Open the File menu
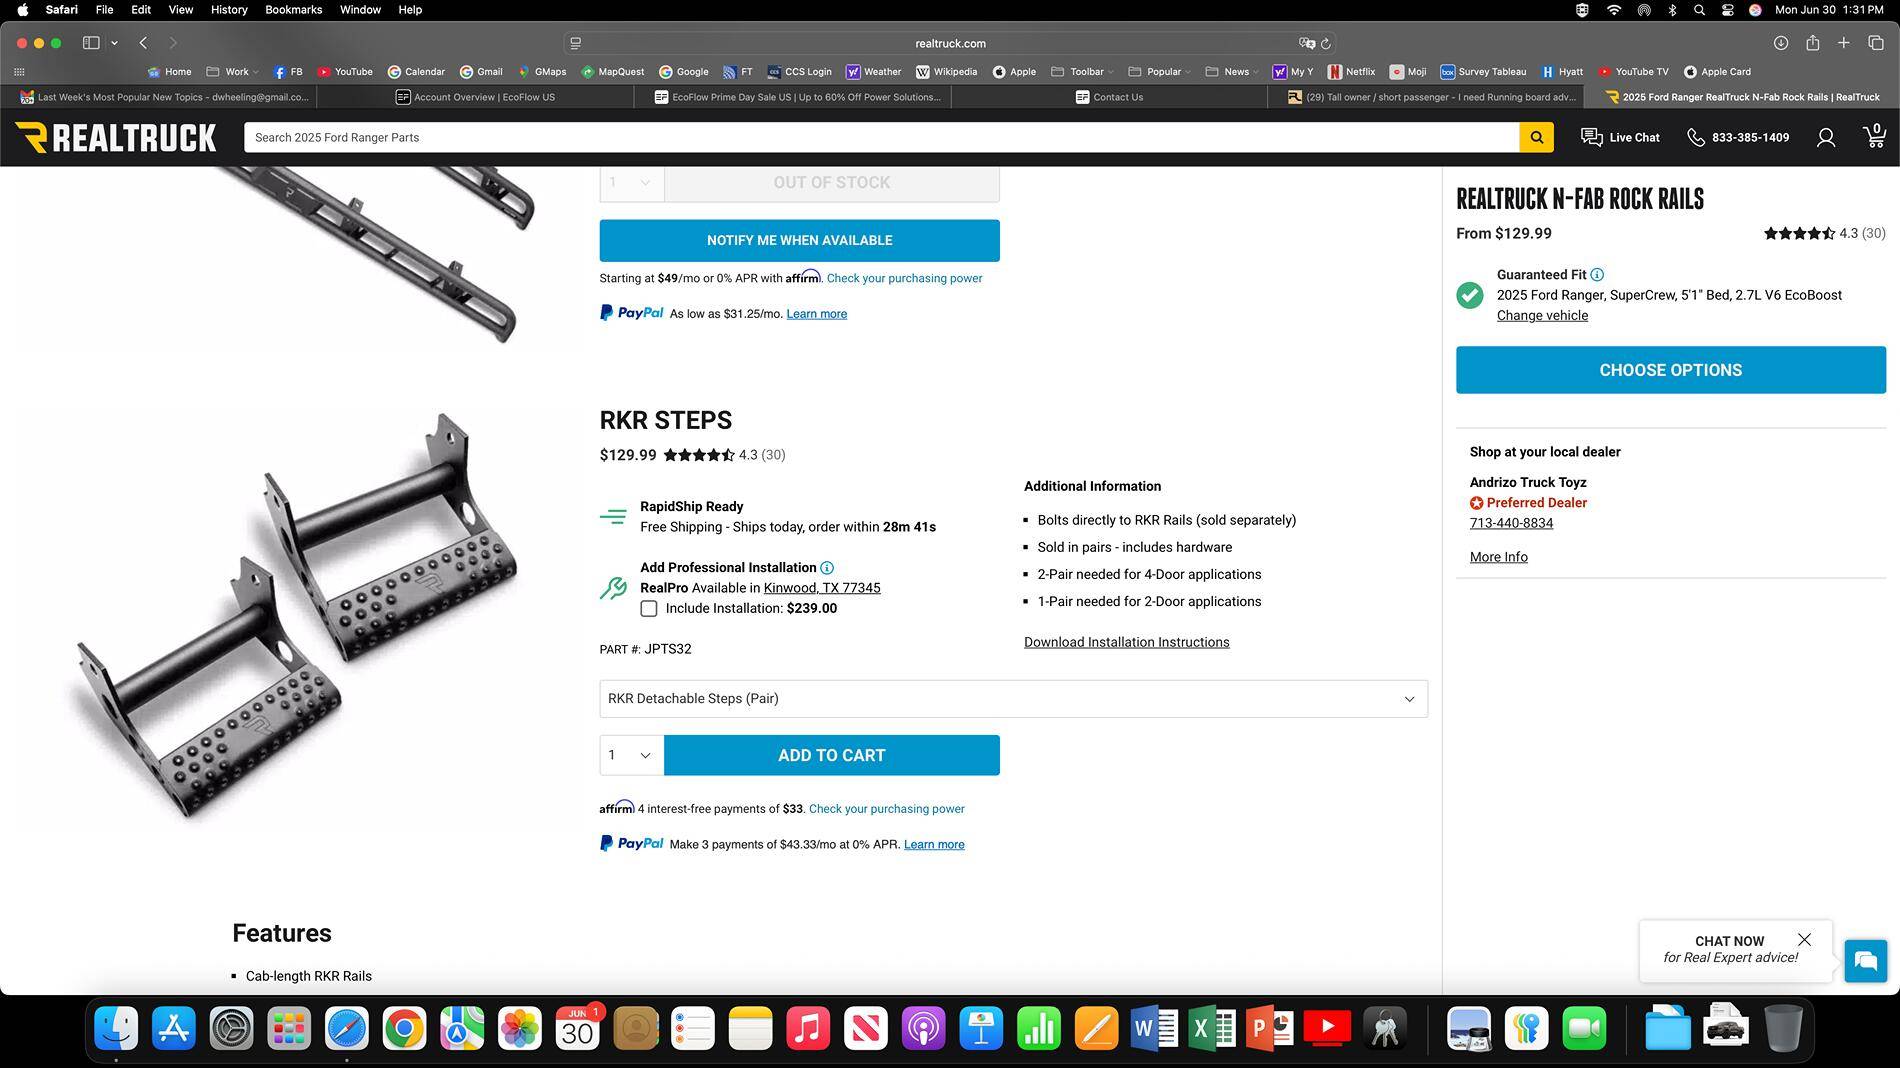Screen dimensions: 1900x1068 point(104,10)
